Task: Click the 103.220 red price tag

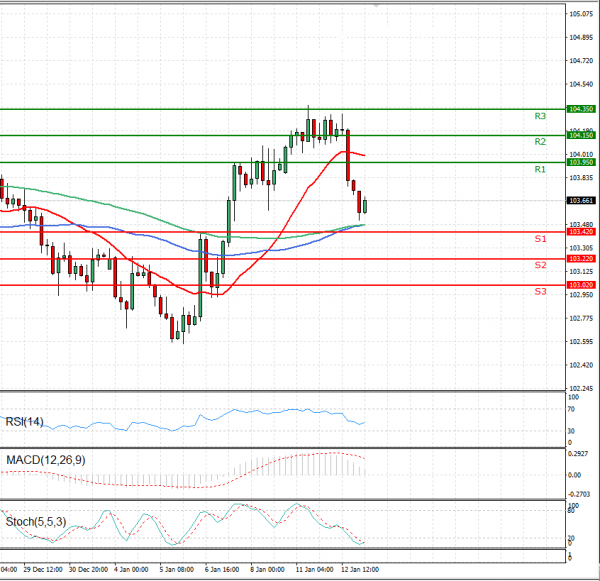Action: point(581,259)
